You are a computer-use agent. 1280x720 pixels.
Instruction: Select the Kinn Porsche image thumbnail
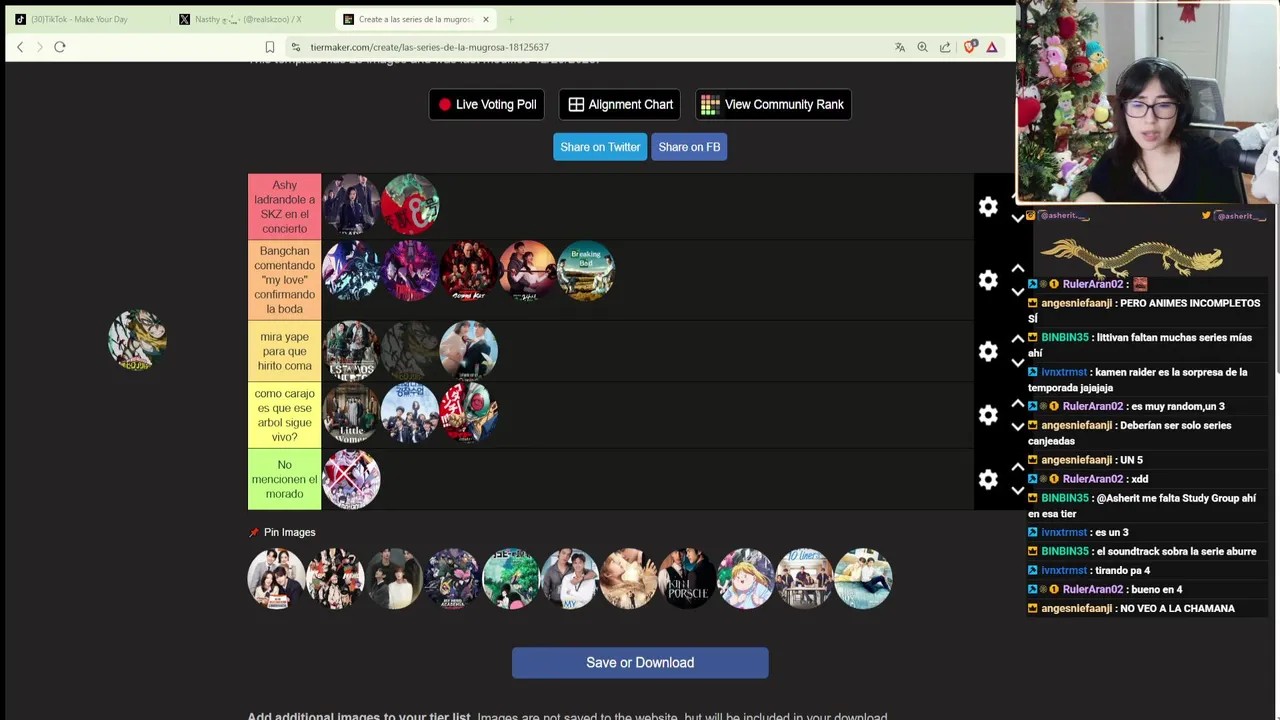point(687,578)
